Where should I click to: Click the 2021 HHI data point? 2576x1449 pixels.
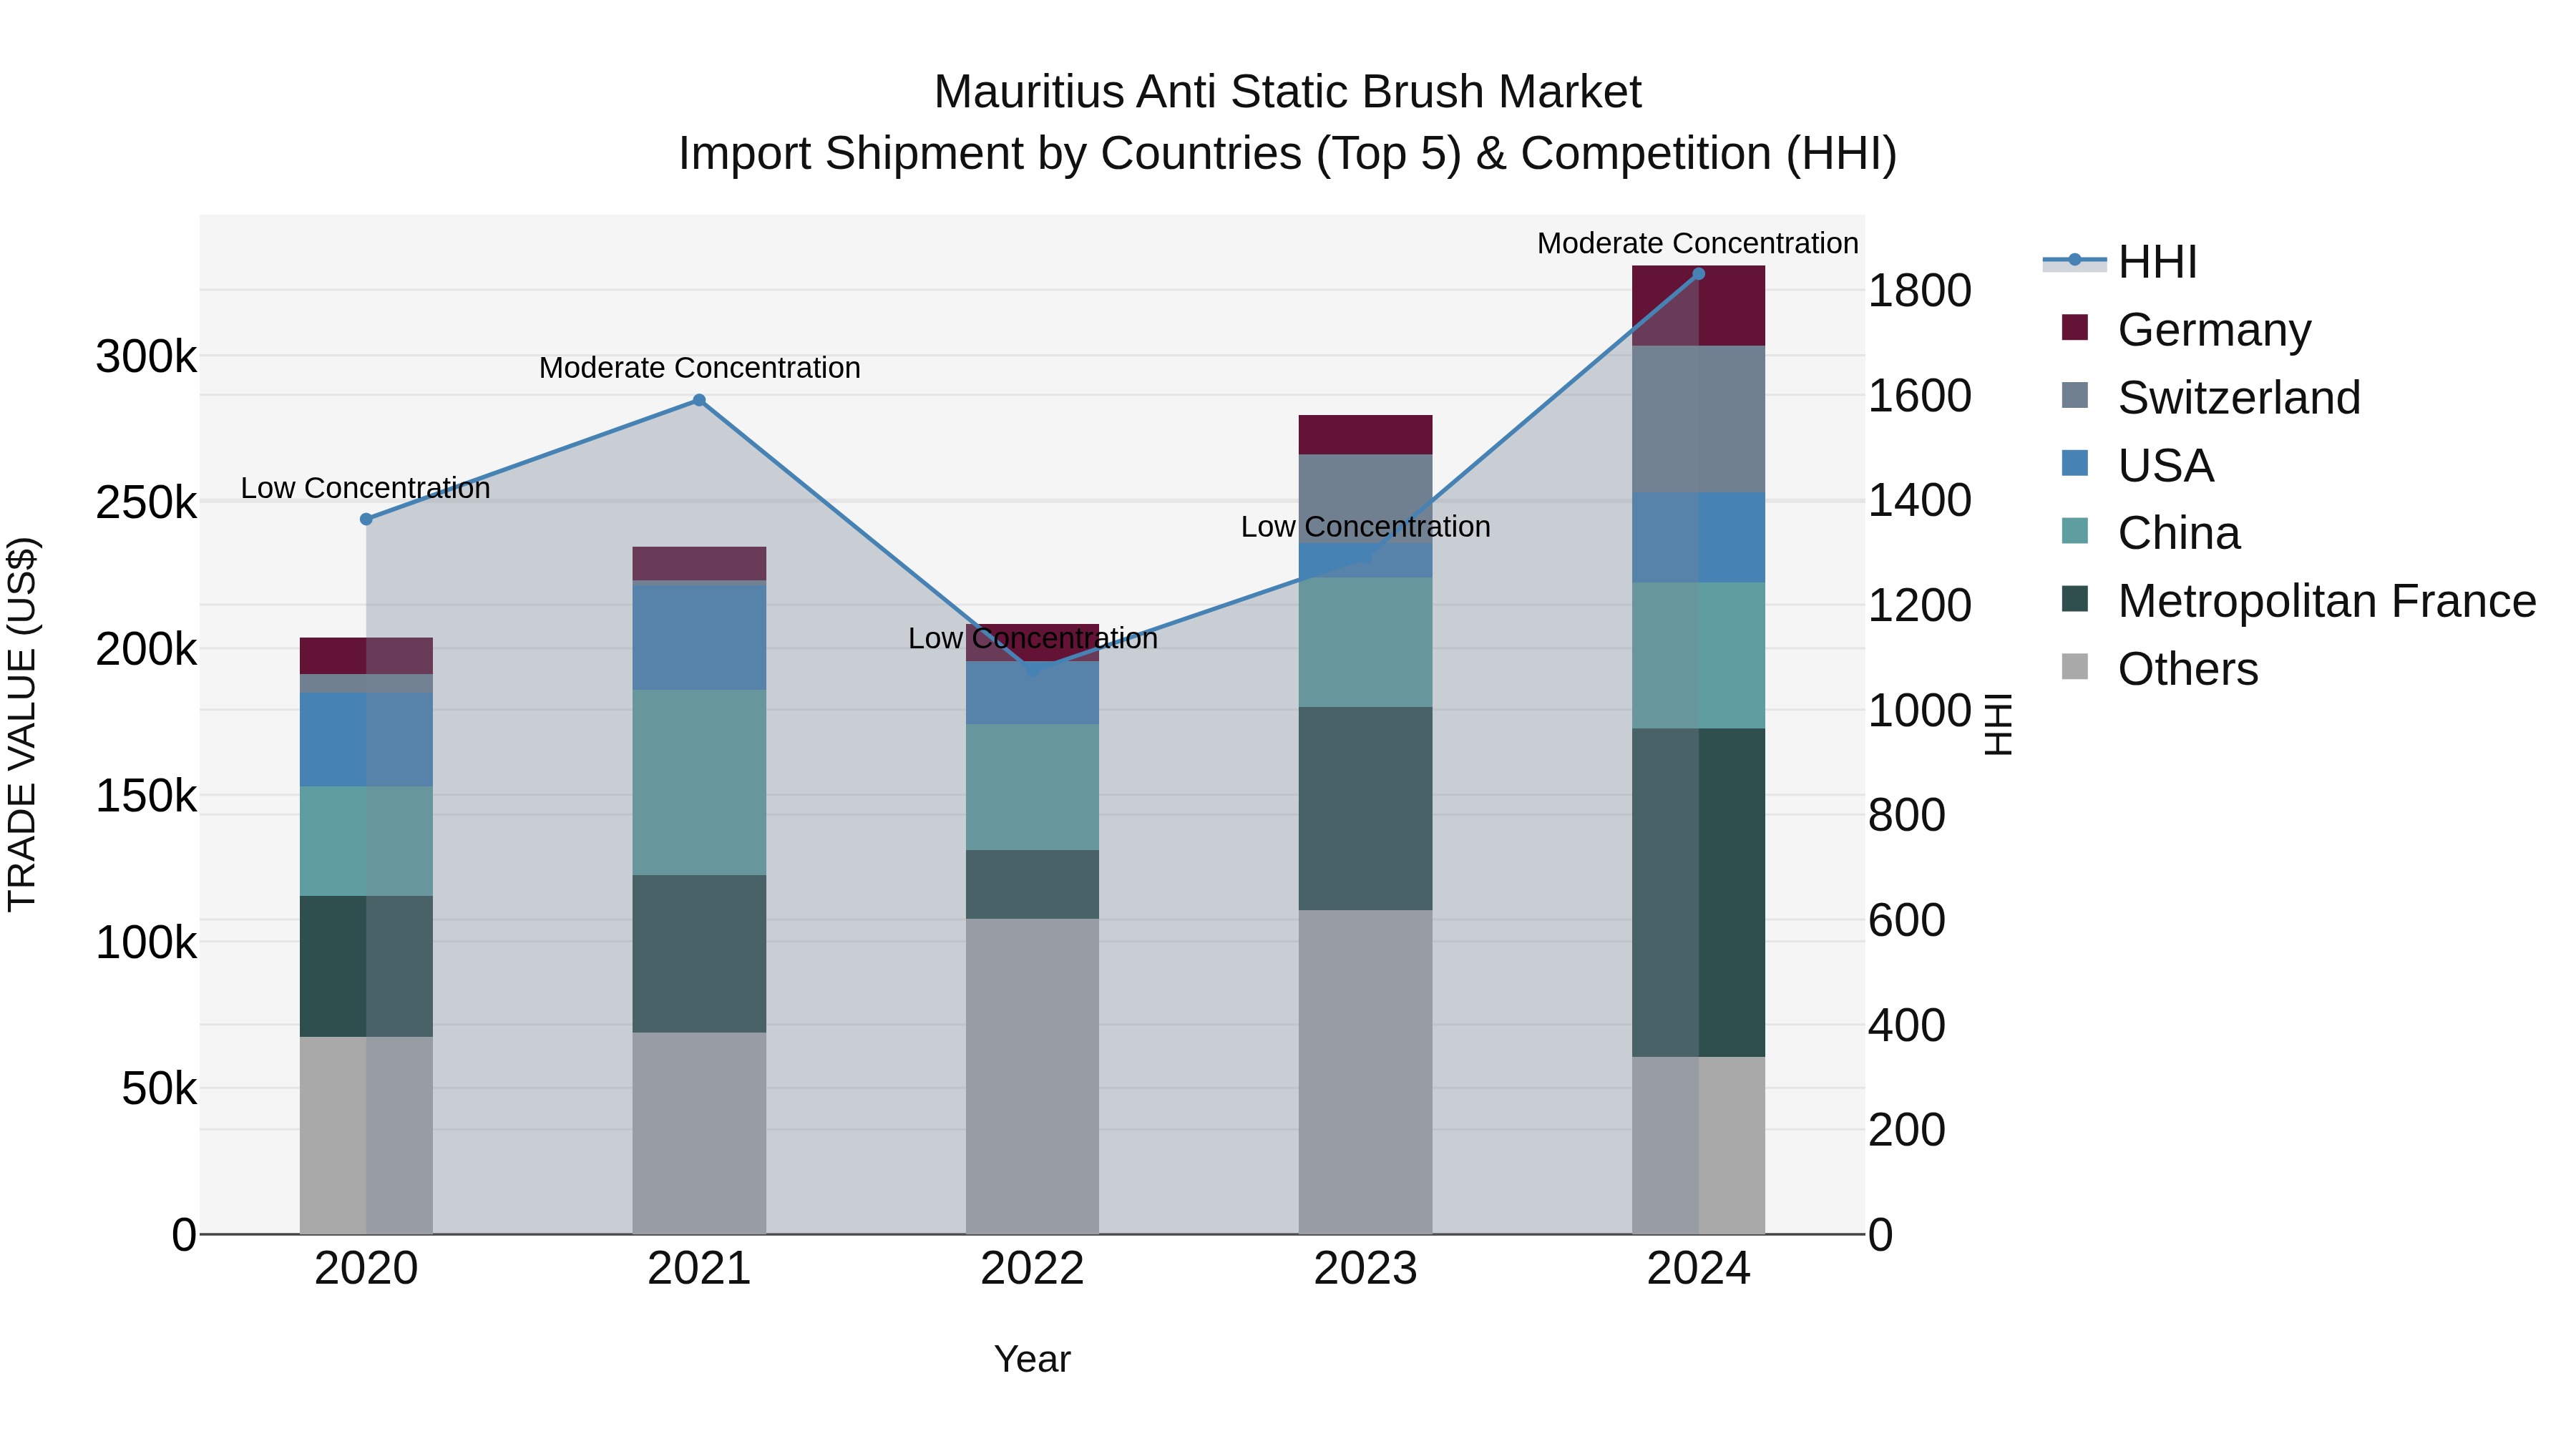tap(699, 400)
